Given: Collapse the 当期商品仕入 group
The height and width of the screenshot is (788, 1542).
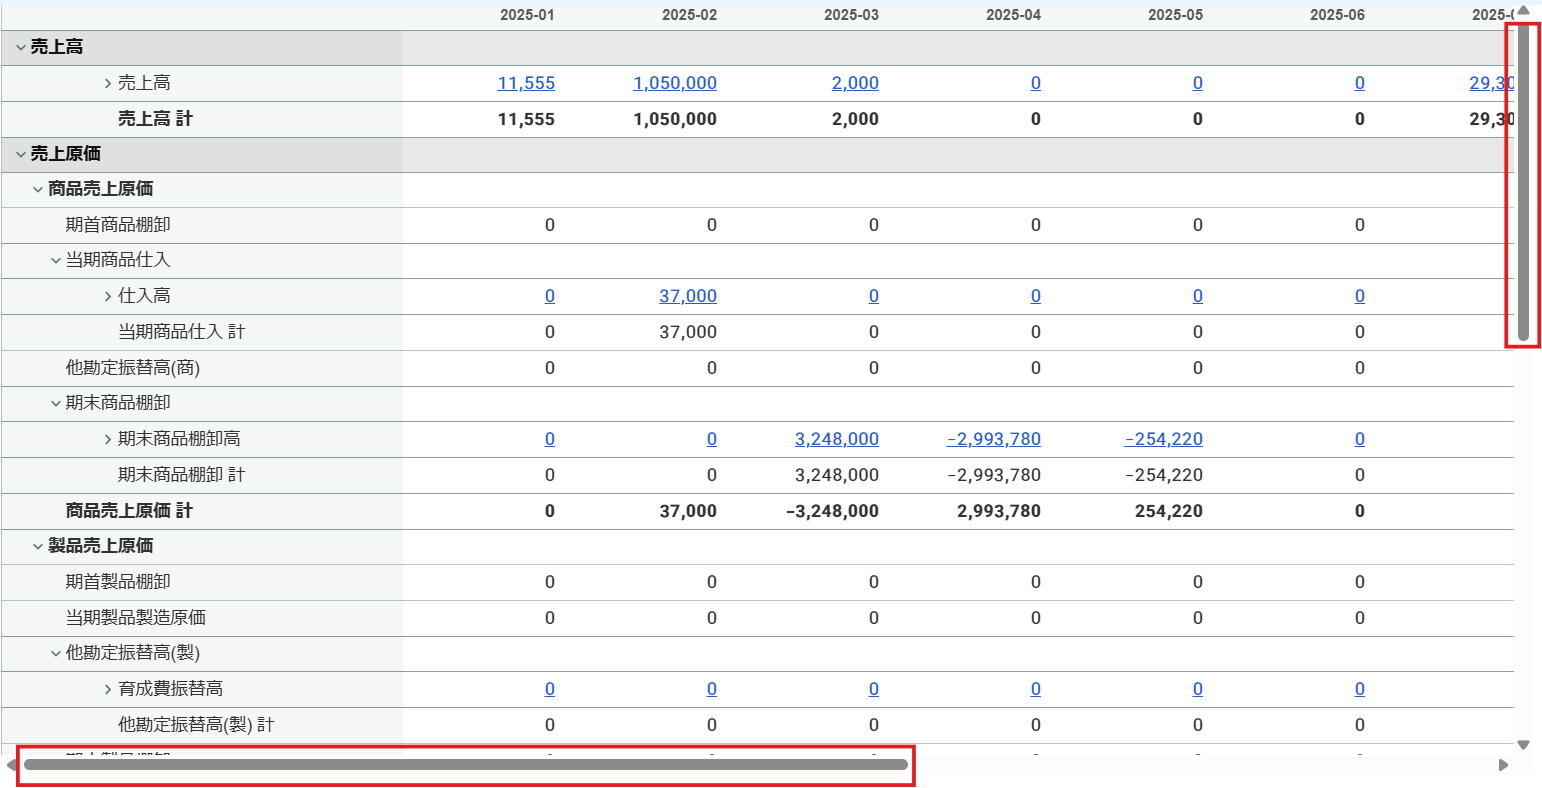Looking at the screenshot, I should (x=56, y=260).
